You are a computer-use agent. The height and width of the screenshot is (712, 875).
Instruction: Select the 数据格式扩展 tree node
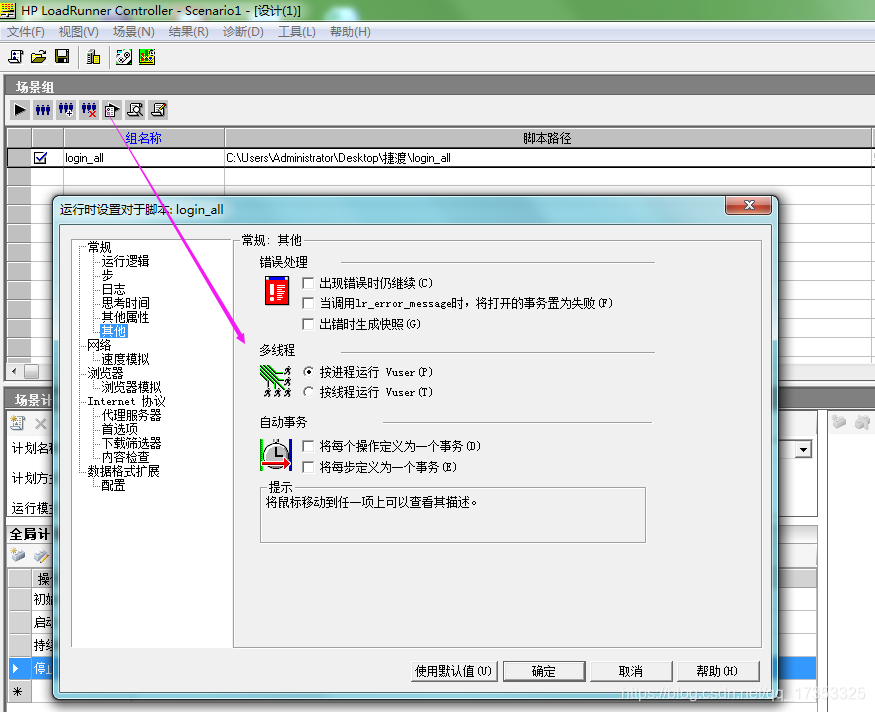tap(123, 472)
